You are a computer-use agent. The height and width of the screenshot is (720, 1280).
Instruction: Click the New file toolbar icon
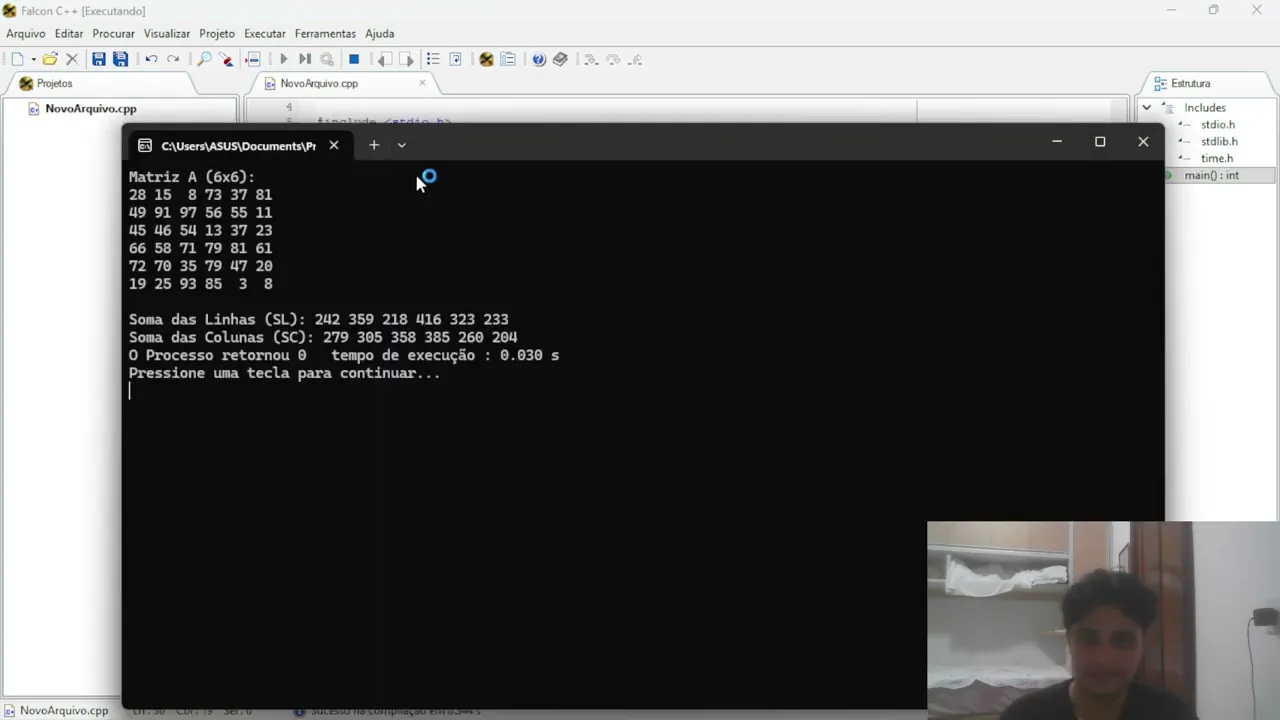click(17, 59)
